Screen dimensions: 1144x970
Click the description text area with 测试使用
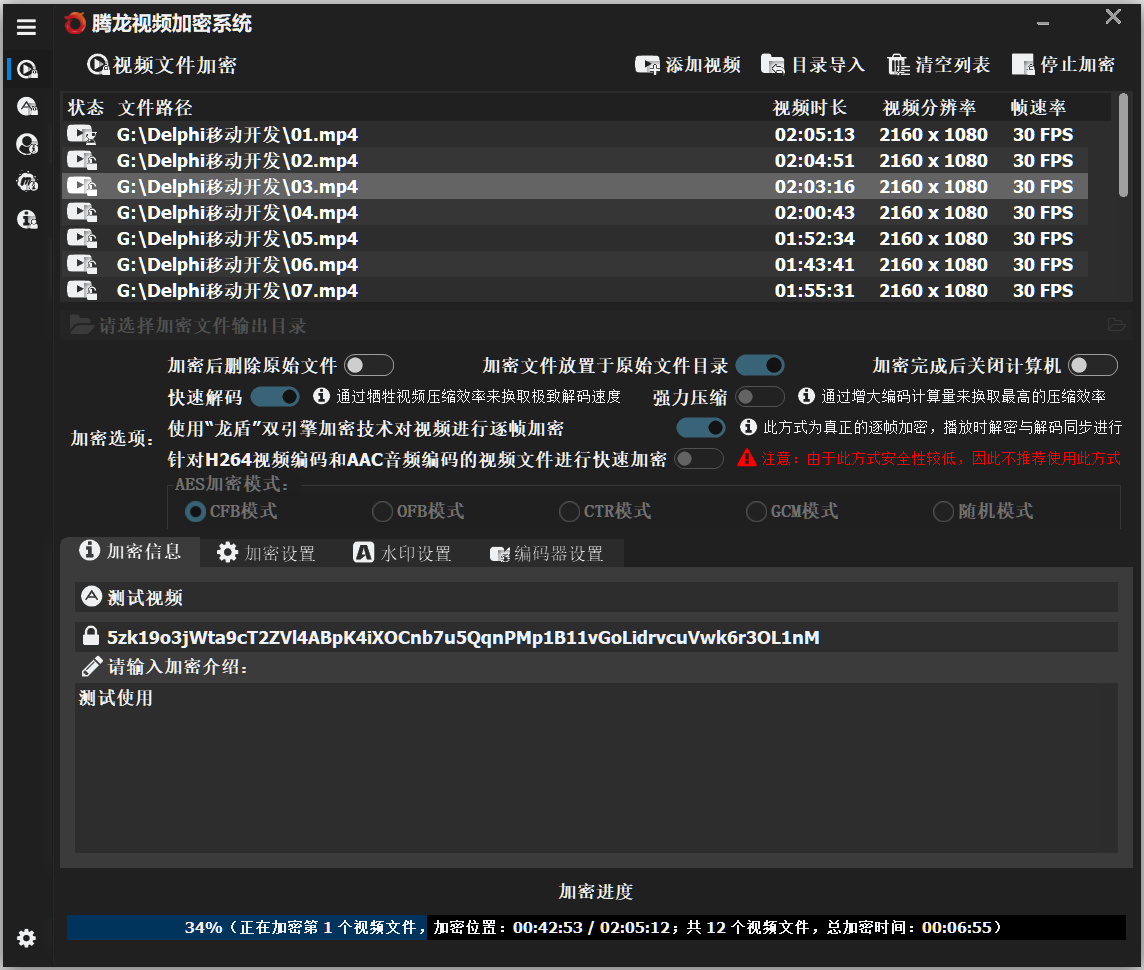pos(596,767)
